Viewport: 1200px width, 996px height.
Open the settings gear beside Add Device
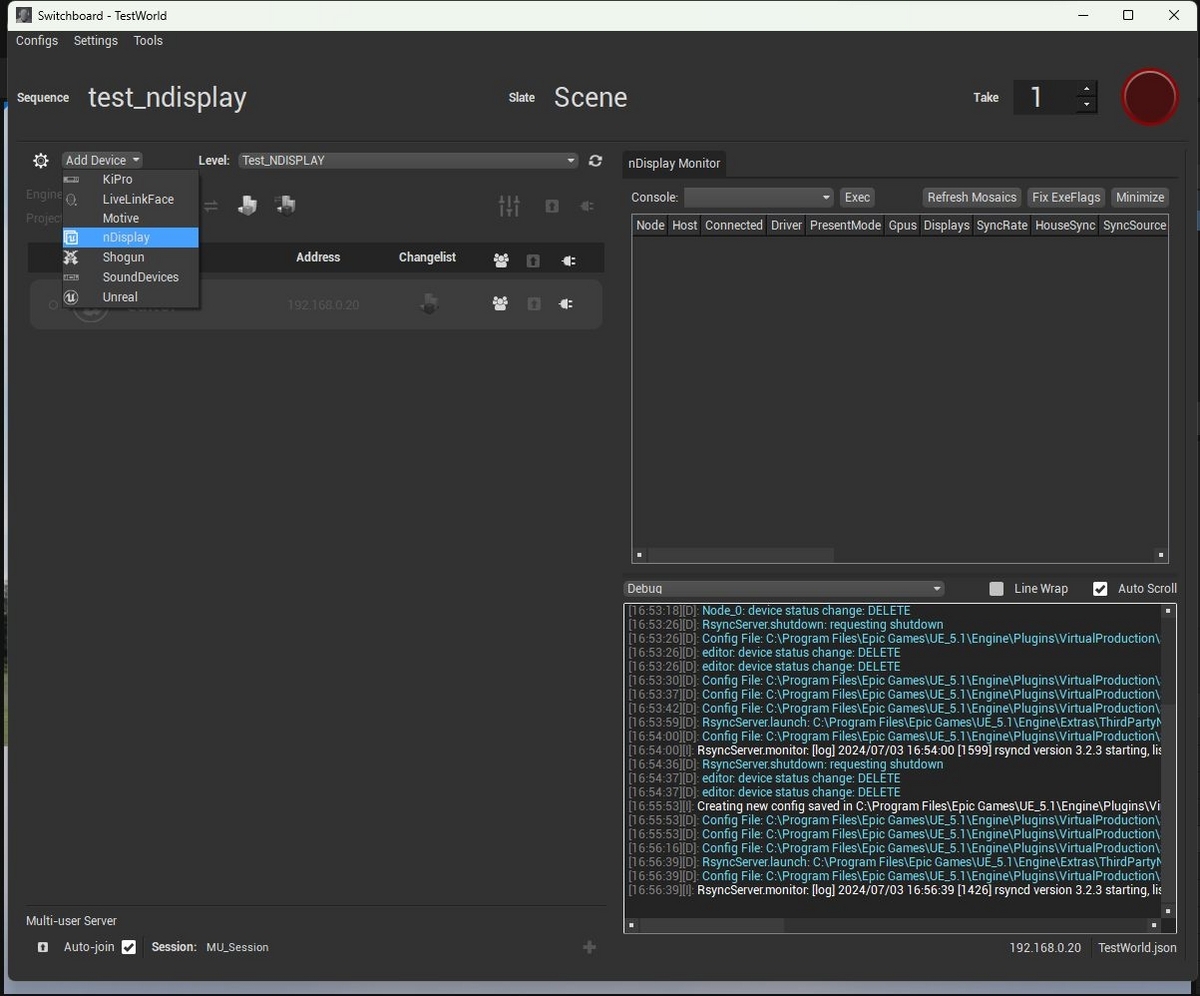[41, 160]
